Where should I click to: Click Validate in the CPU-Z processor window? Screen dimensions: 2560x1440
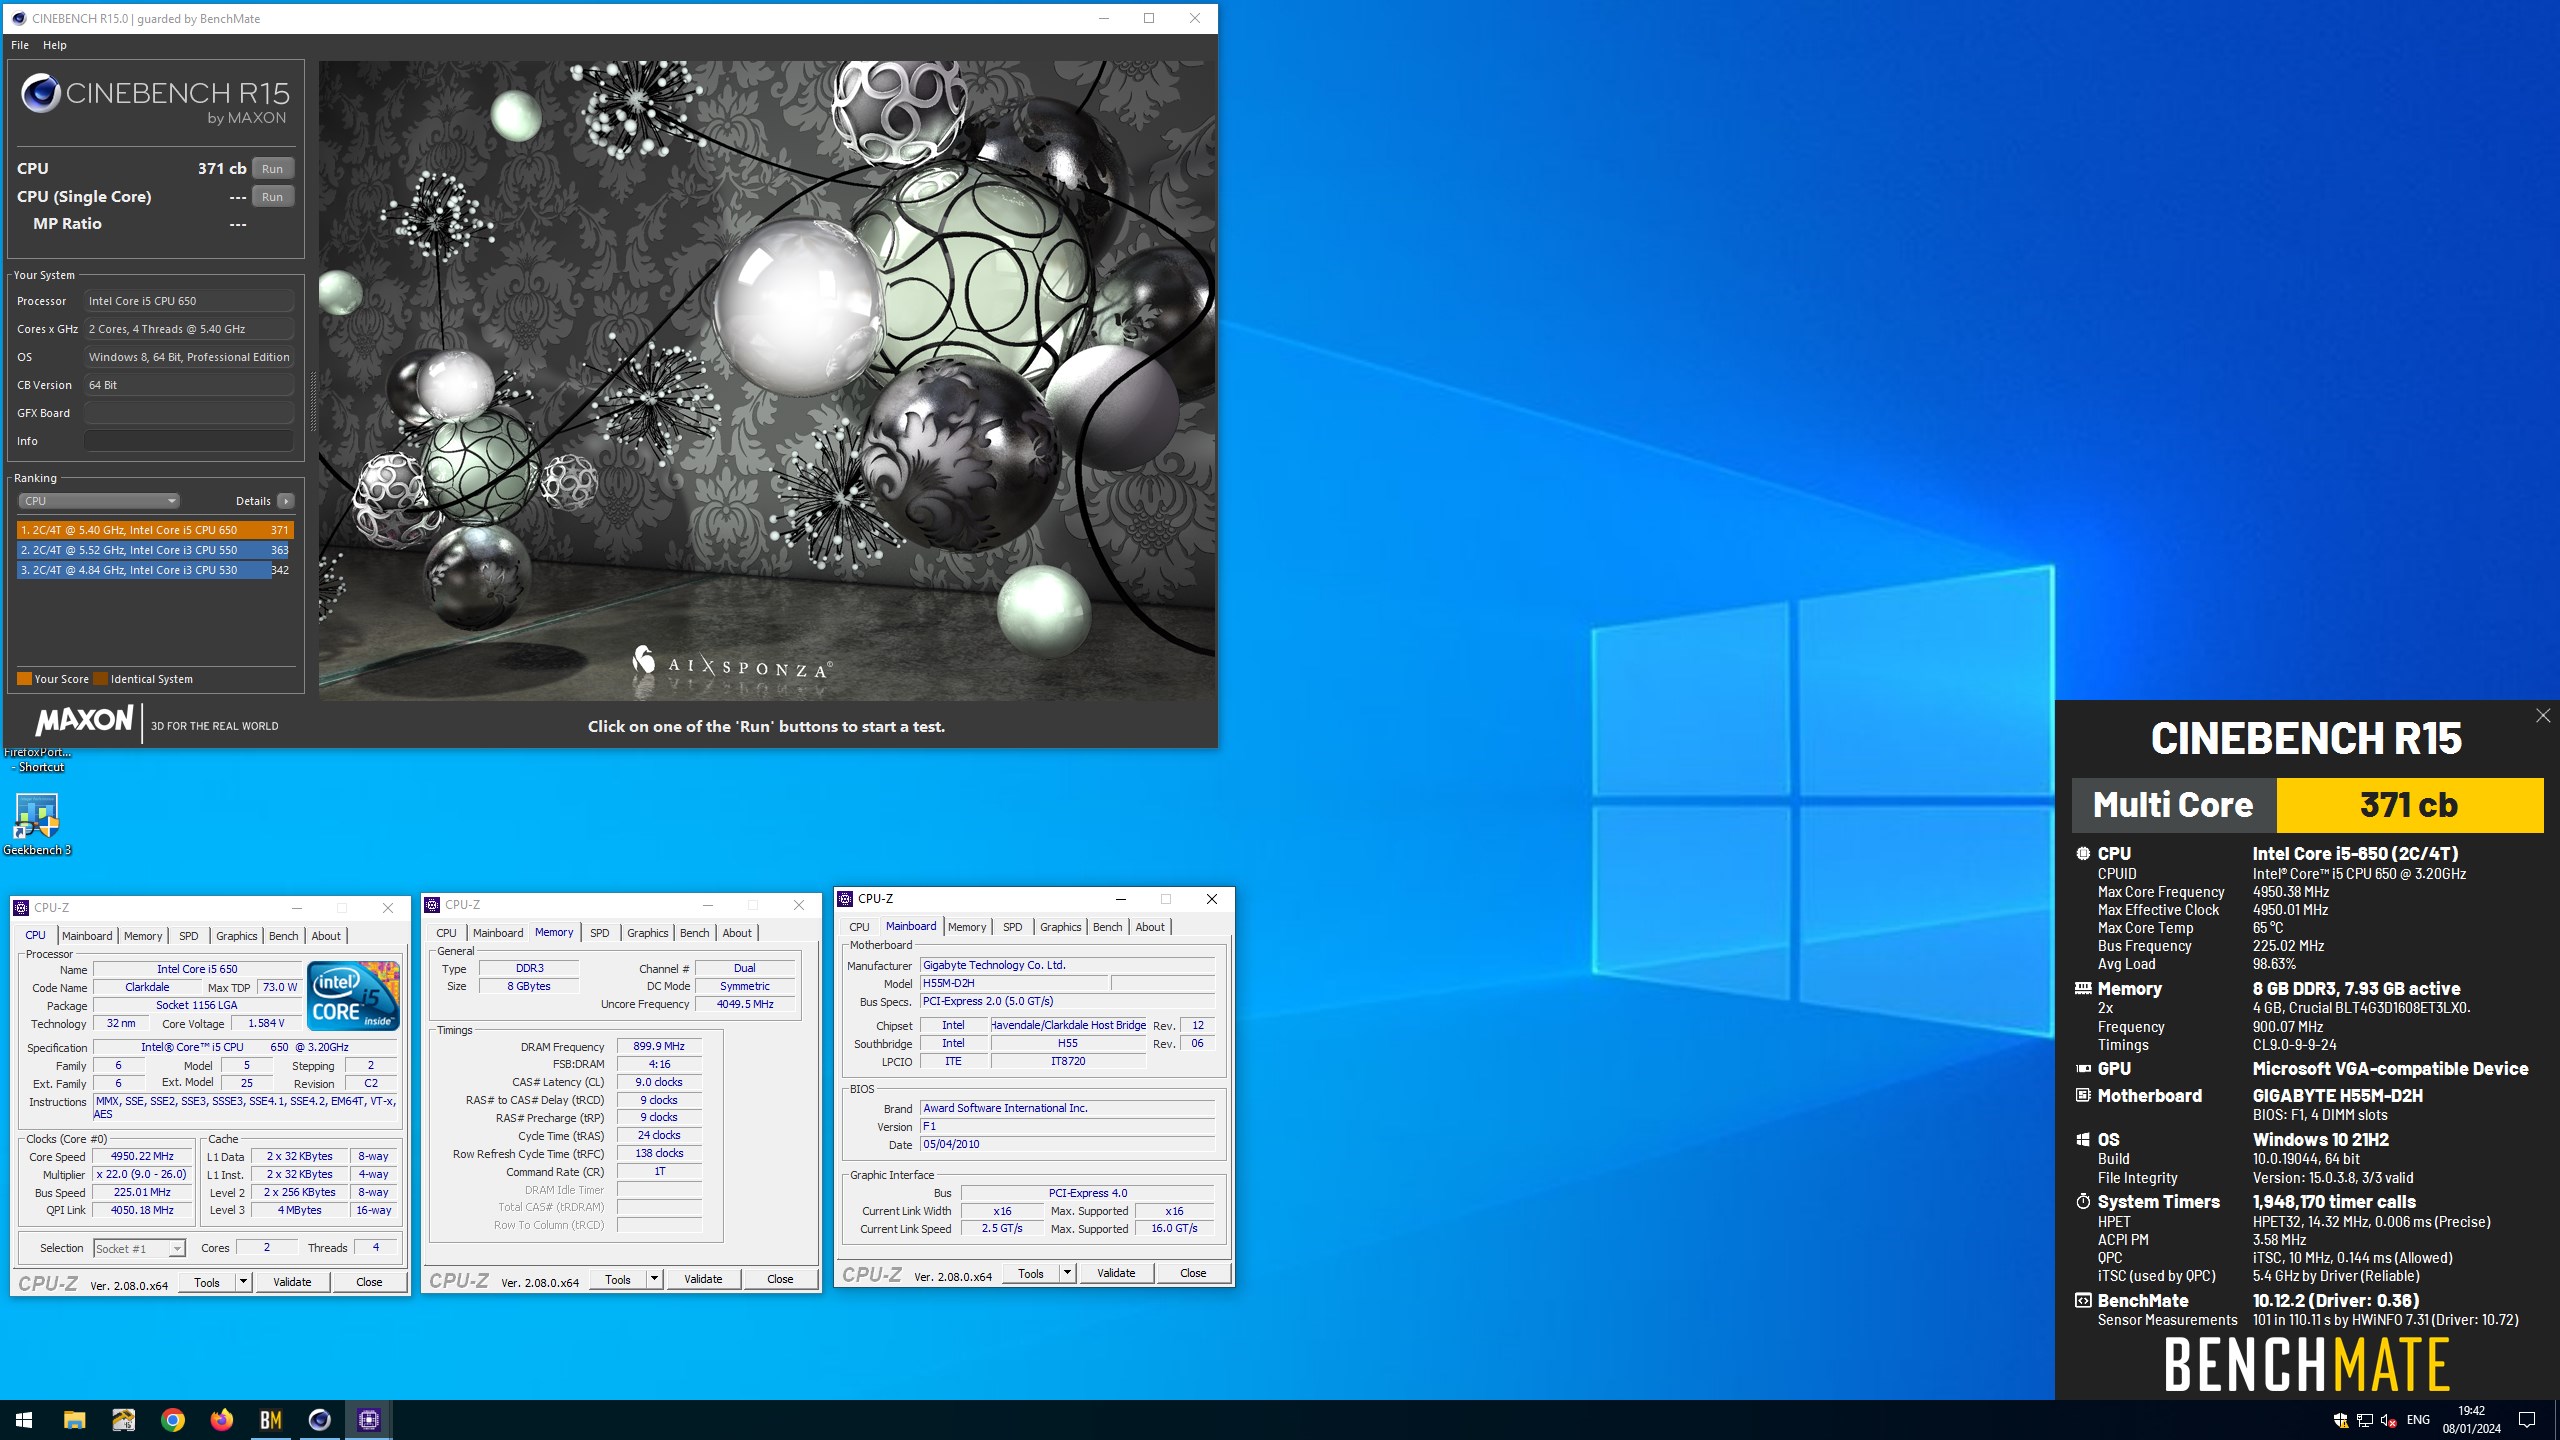[292, 1282]
